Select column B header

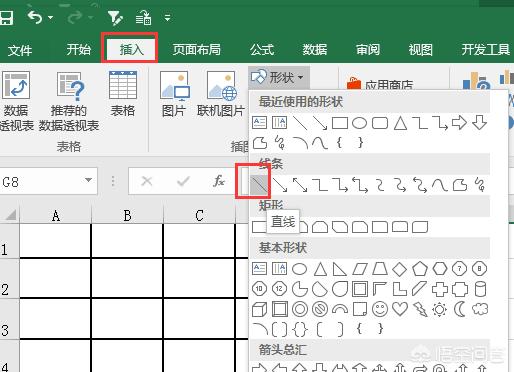click(x=127, y=216)
